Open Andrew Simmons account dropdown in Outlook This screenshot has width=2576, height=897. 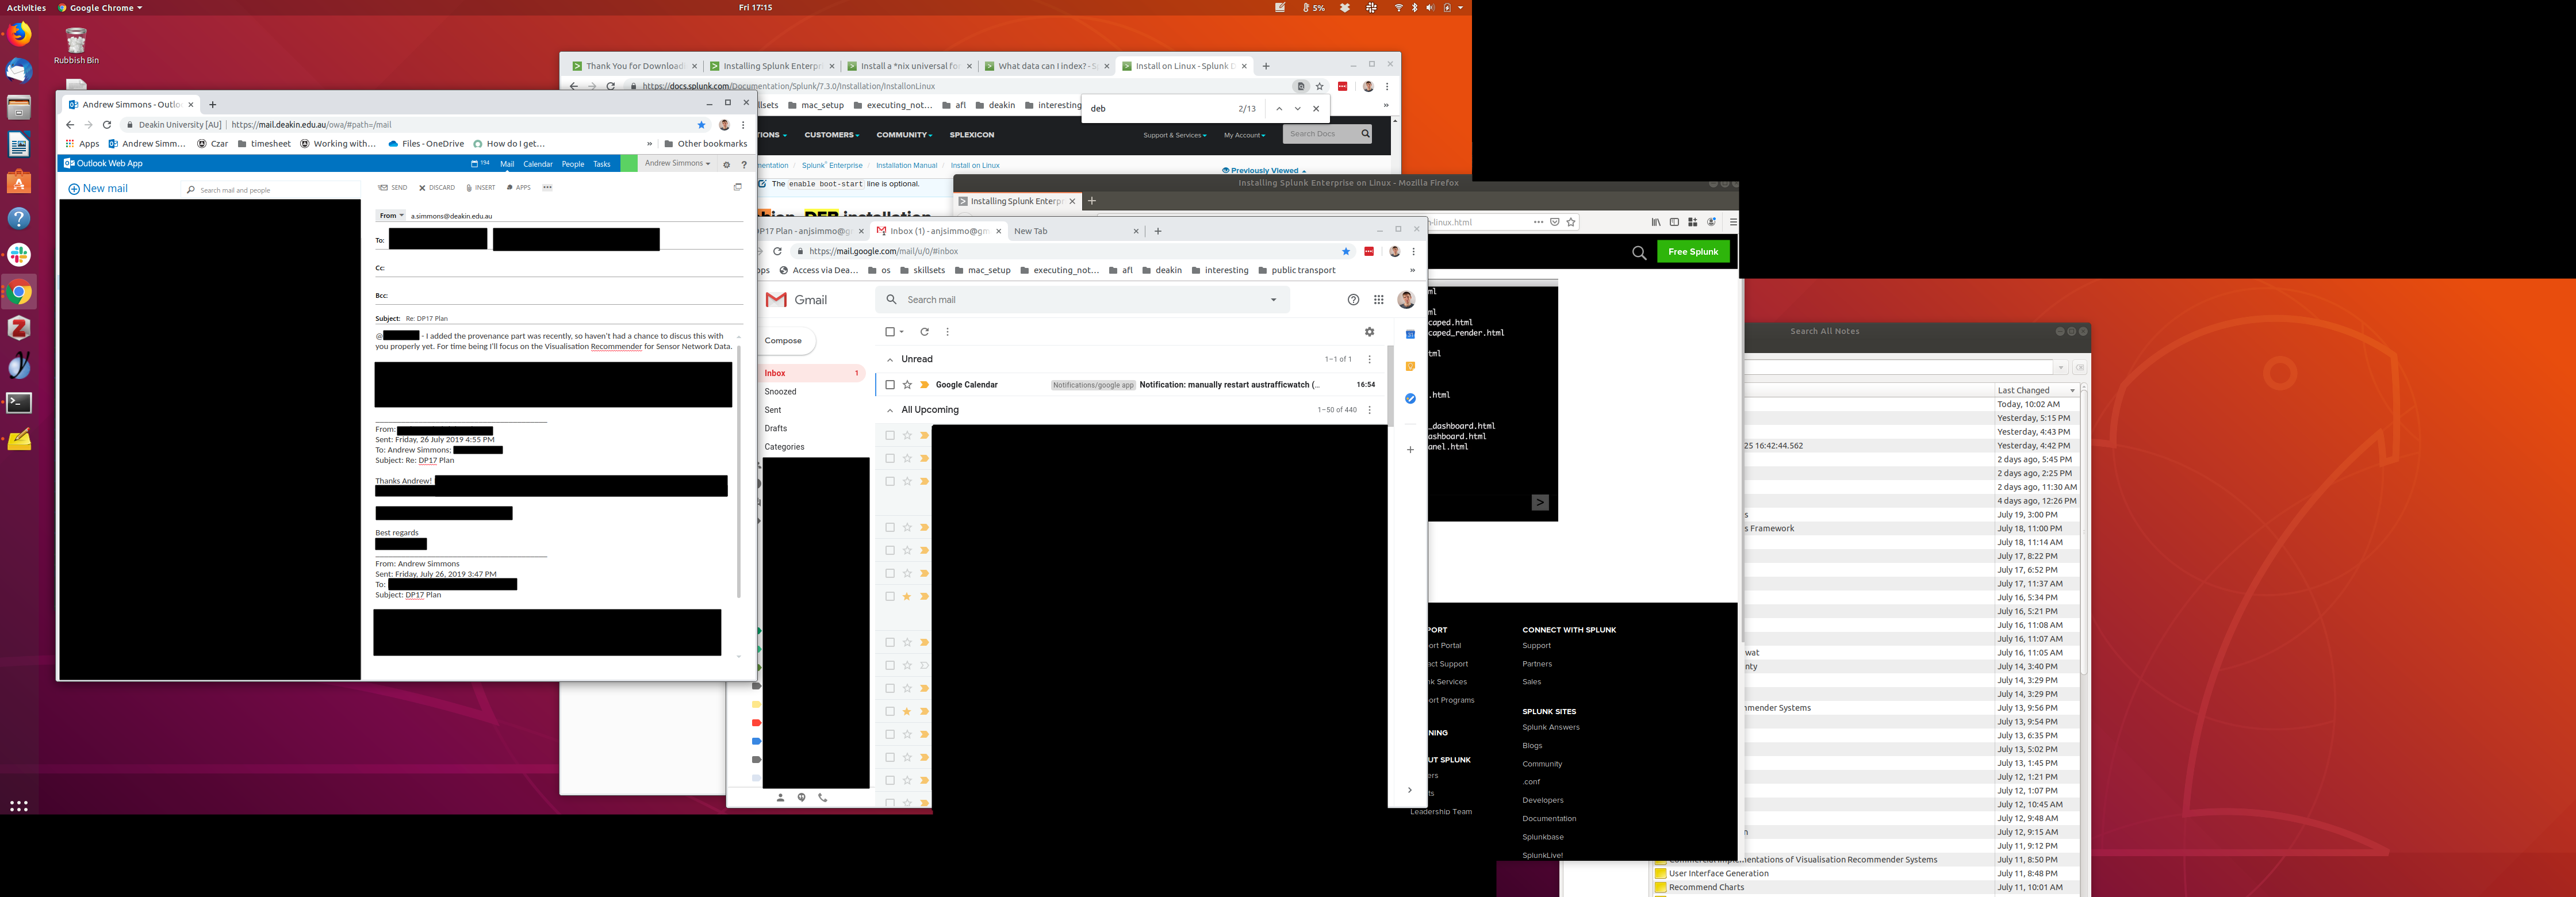[x=677, y=163]
